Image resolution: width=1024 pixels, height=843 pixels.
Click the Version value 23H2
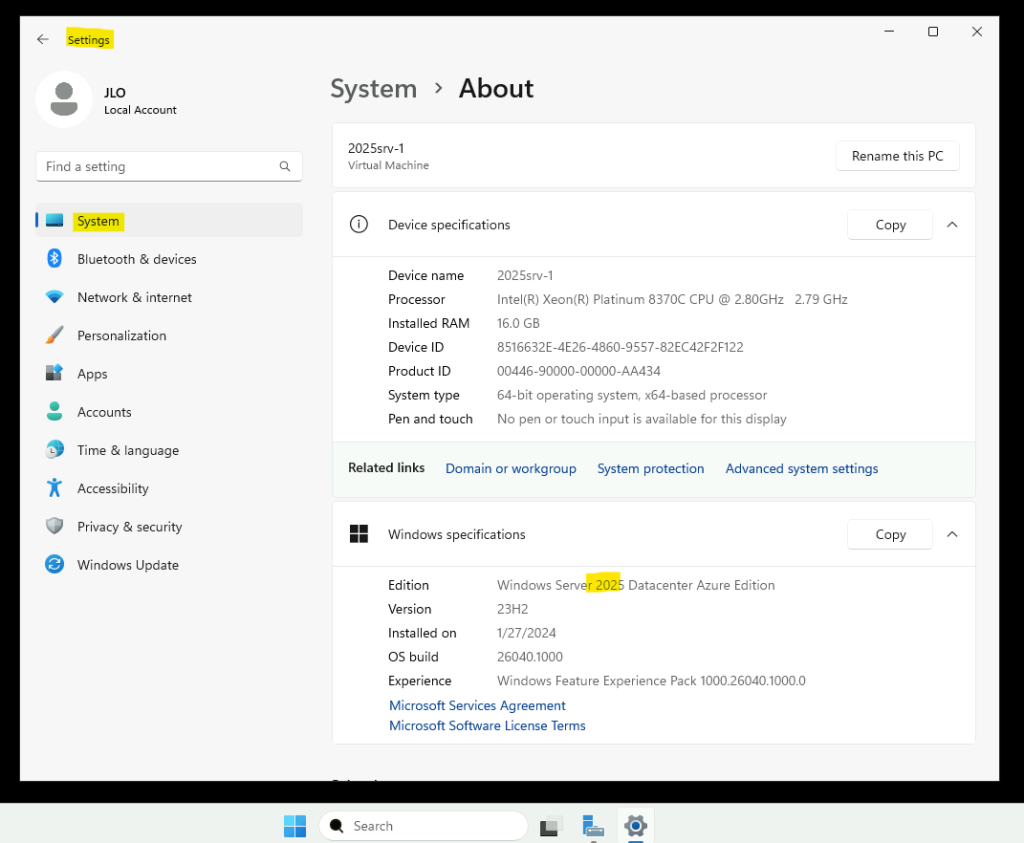[x=513, y=609]
